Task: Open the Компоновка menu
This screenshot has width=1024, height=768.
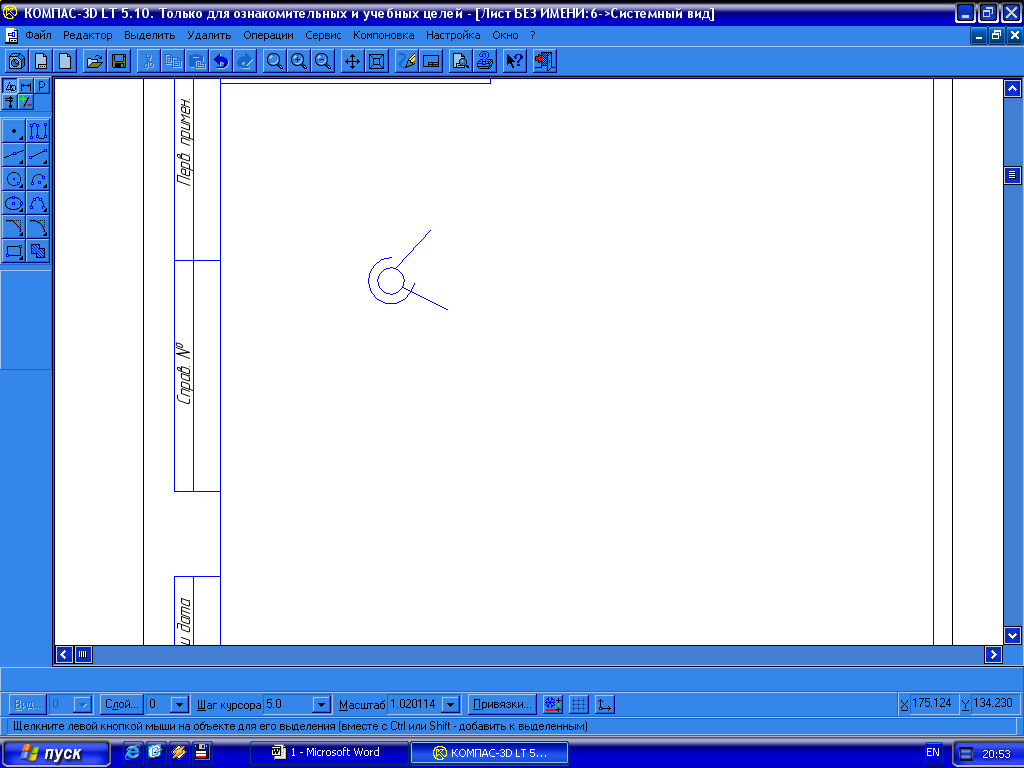Action: [383, 35]
